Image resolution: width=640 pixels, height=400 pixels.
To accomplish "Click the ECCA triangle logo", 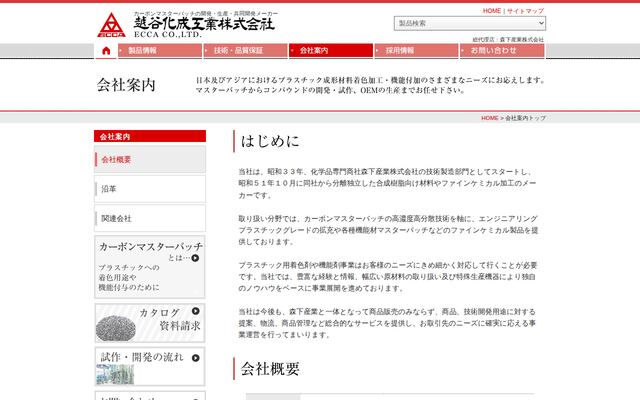I will tap(111, 25).
